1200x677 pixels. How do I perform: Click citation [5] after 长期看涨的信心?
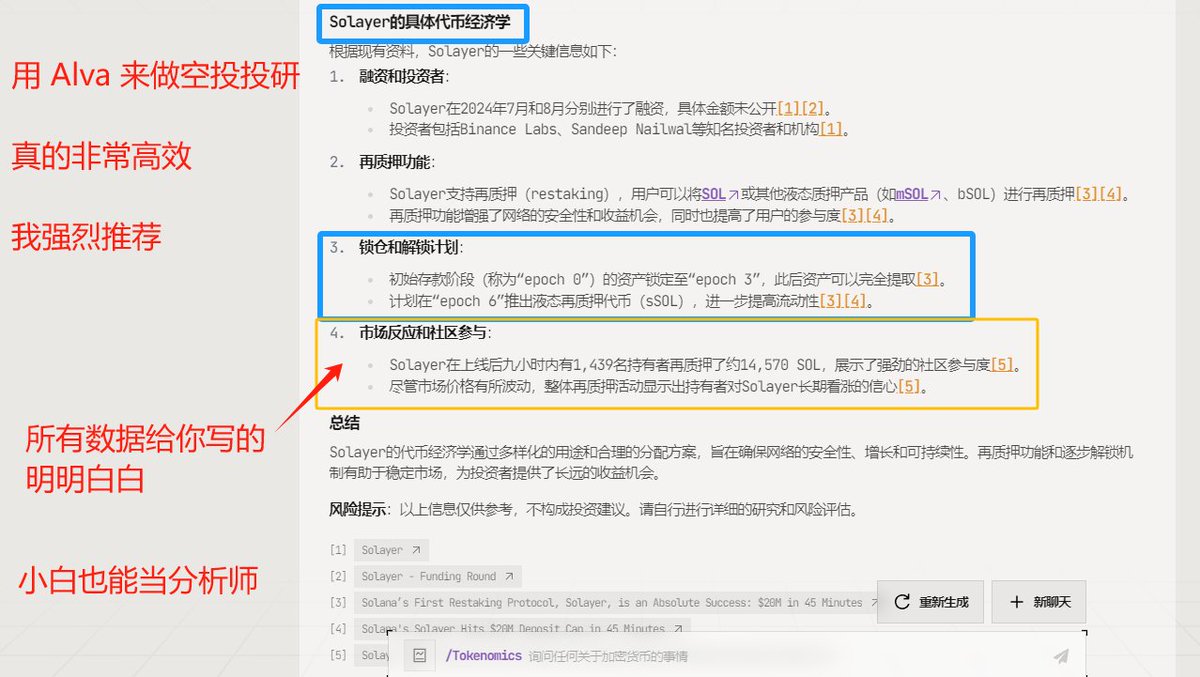point(909,387)
